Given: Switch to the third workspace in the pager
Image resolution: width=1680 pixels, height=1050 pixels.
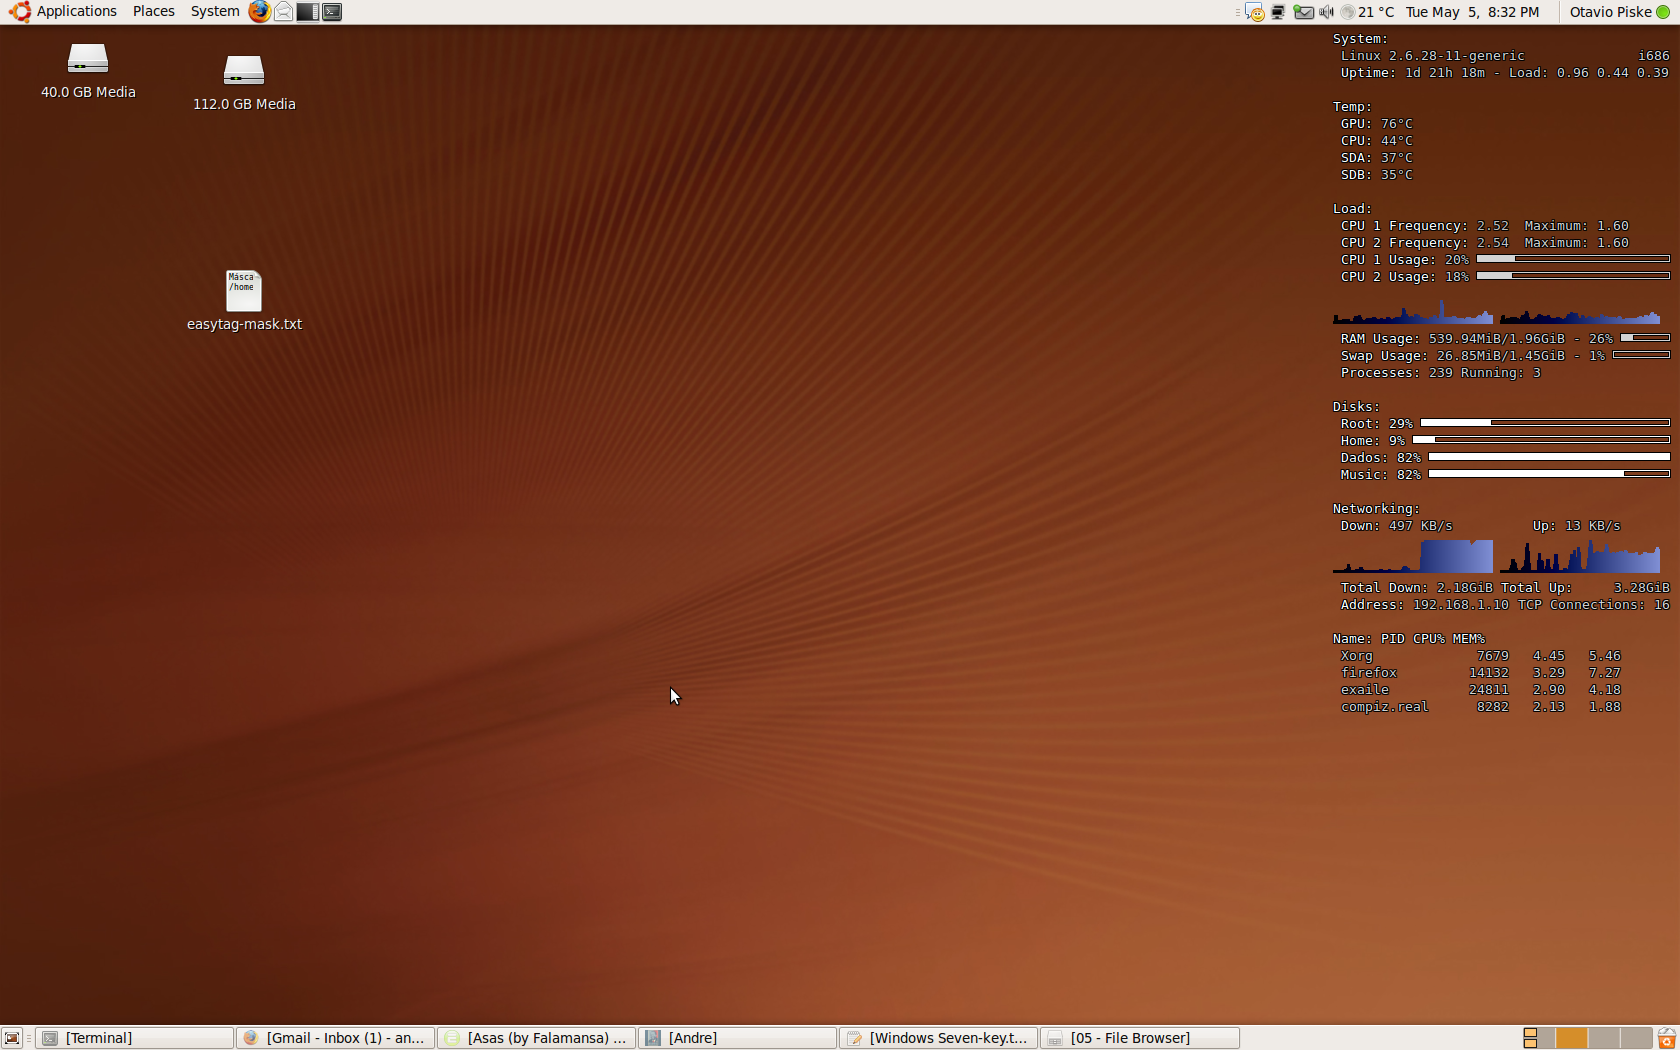Looking at the screenshot, I should click(1604, 1038).
